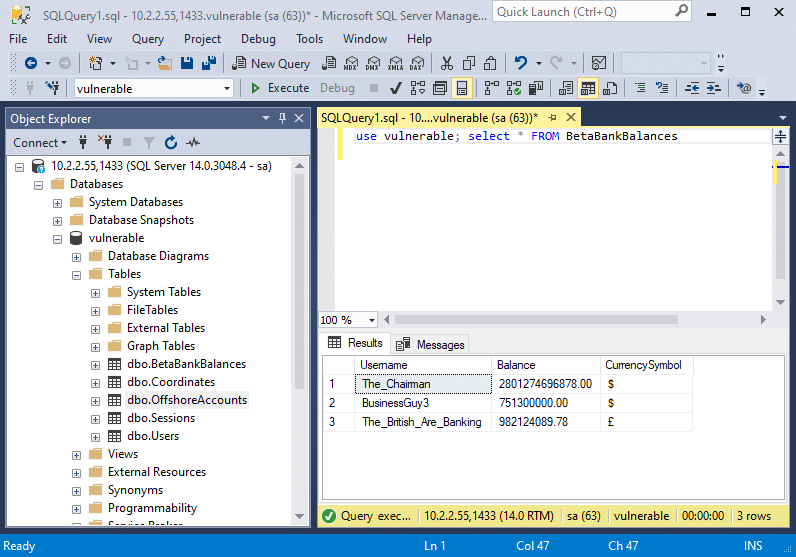Click the Save All icon
This screenshot has height=557, width=796.
209,63
